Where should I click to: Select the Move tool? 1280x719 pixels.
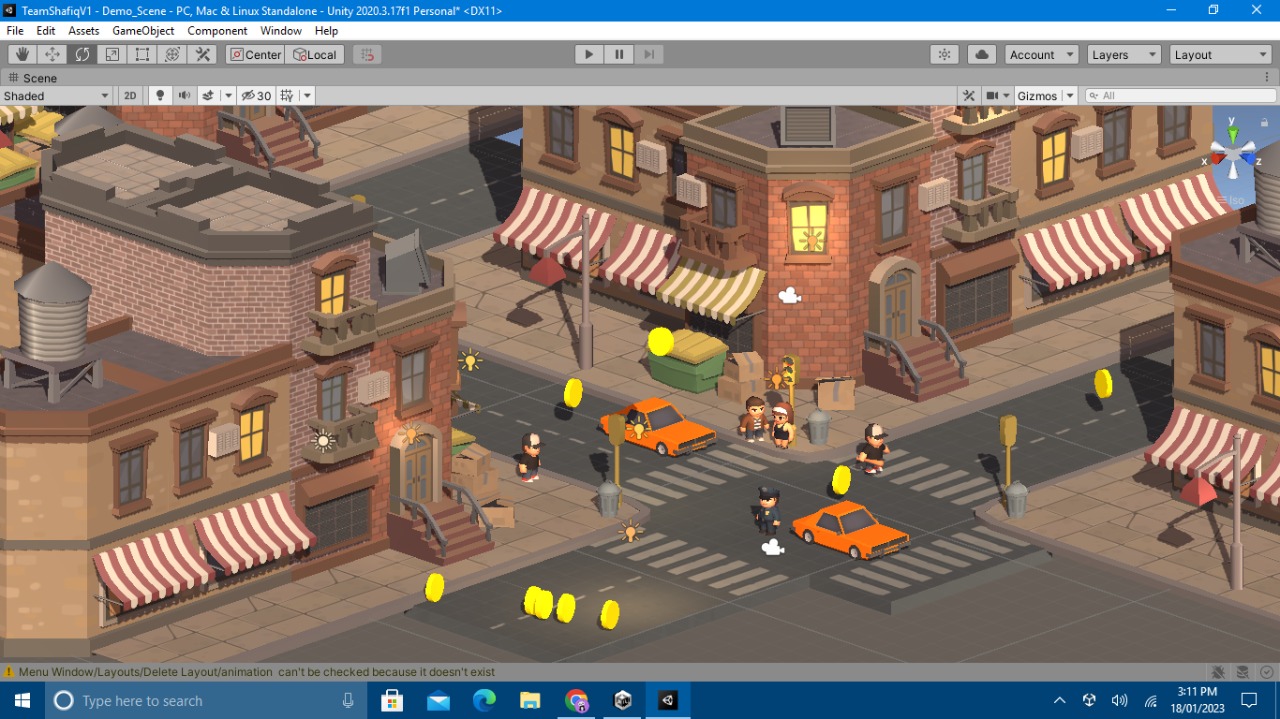click(52, 55)
